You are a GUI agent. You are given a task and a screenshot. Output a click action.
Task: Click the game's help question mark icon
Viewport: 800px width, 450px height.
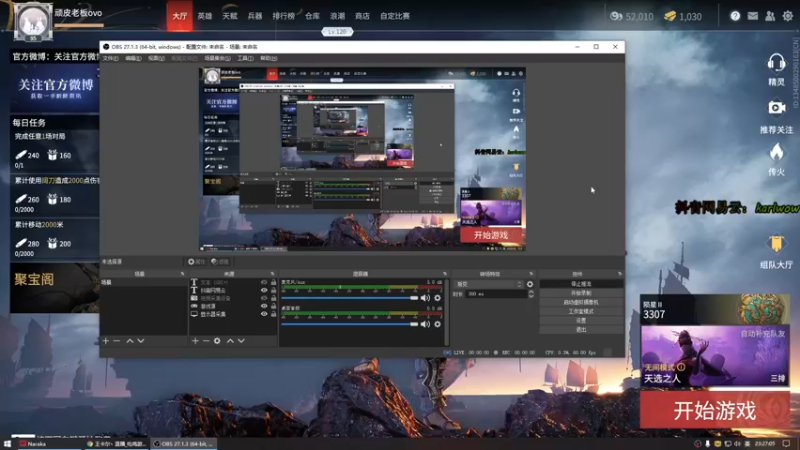coord(735,16)
